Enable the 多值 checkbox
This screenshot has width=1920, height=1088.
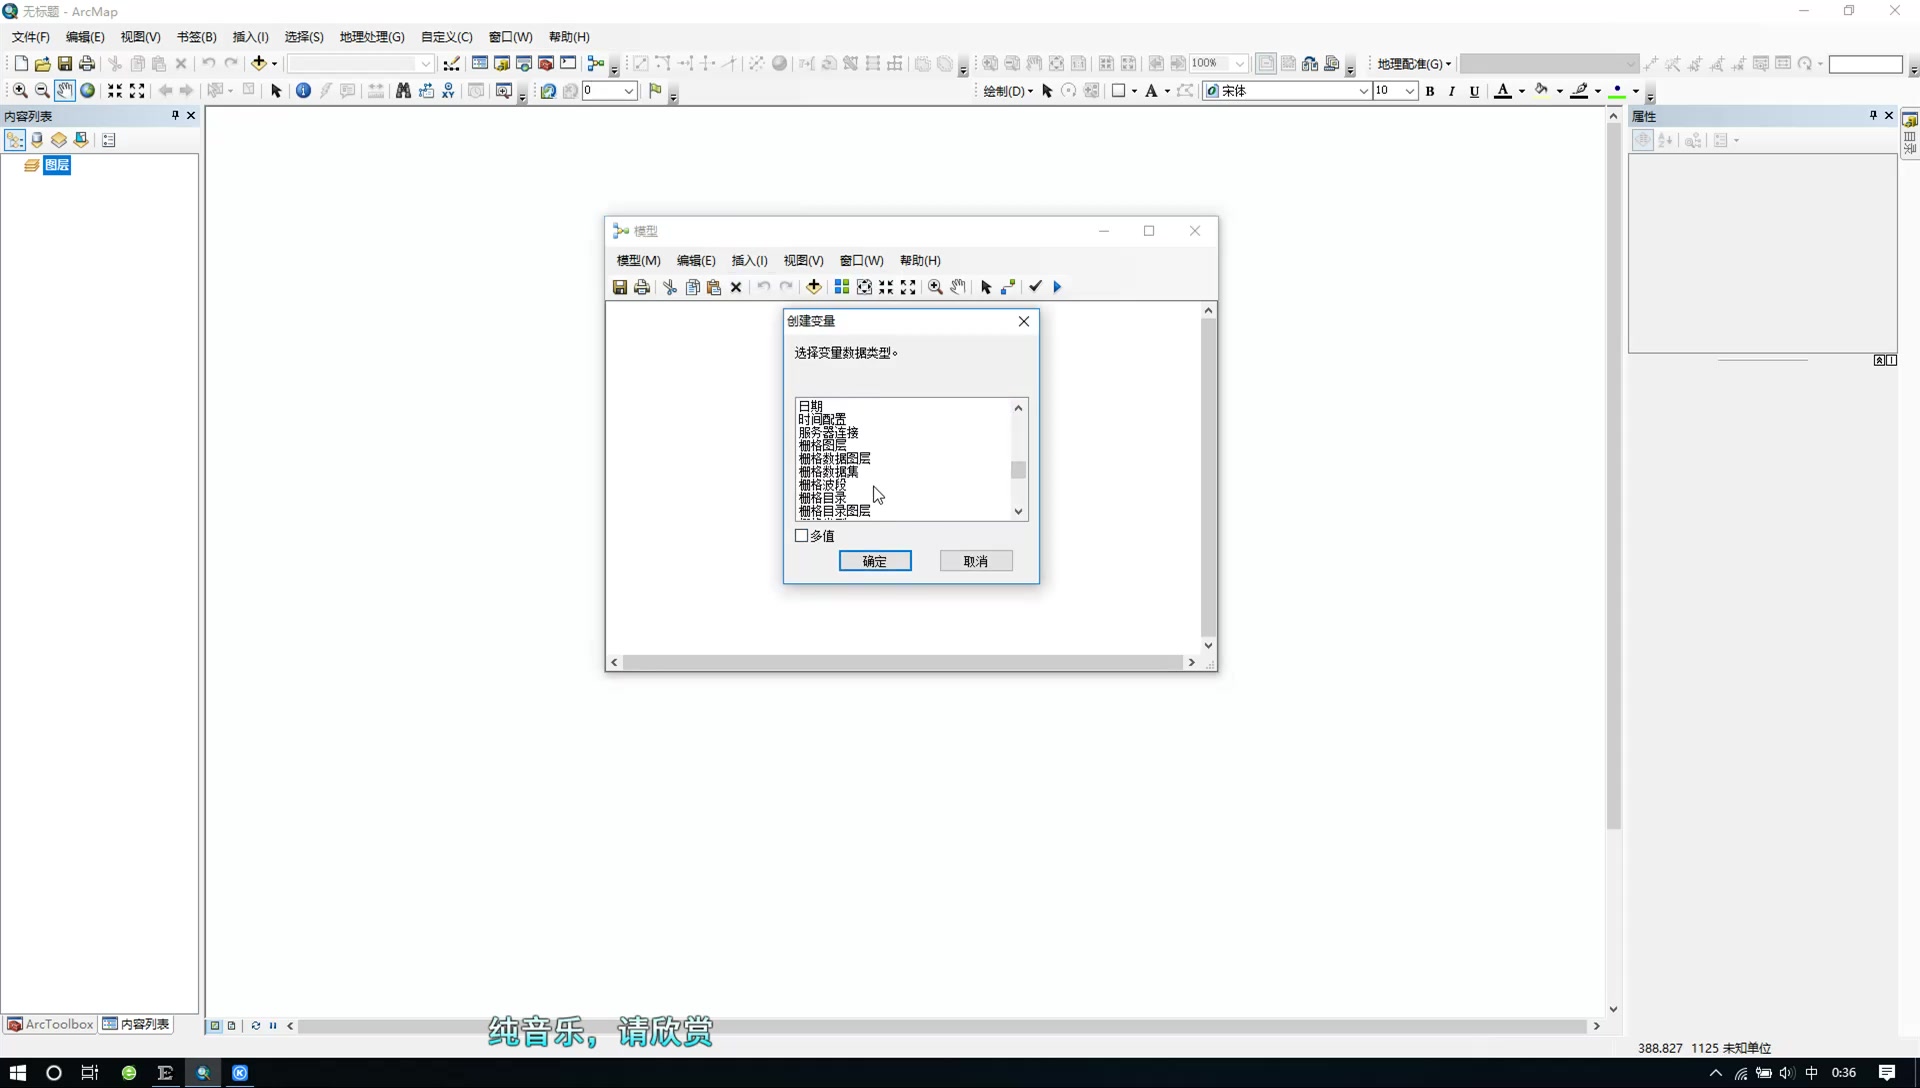(802, 536)
